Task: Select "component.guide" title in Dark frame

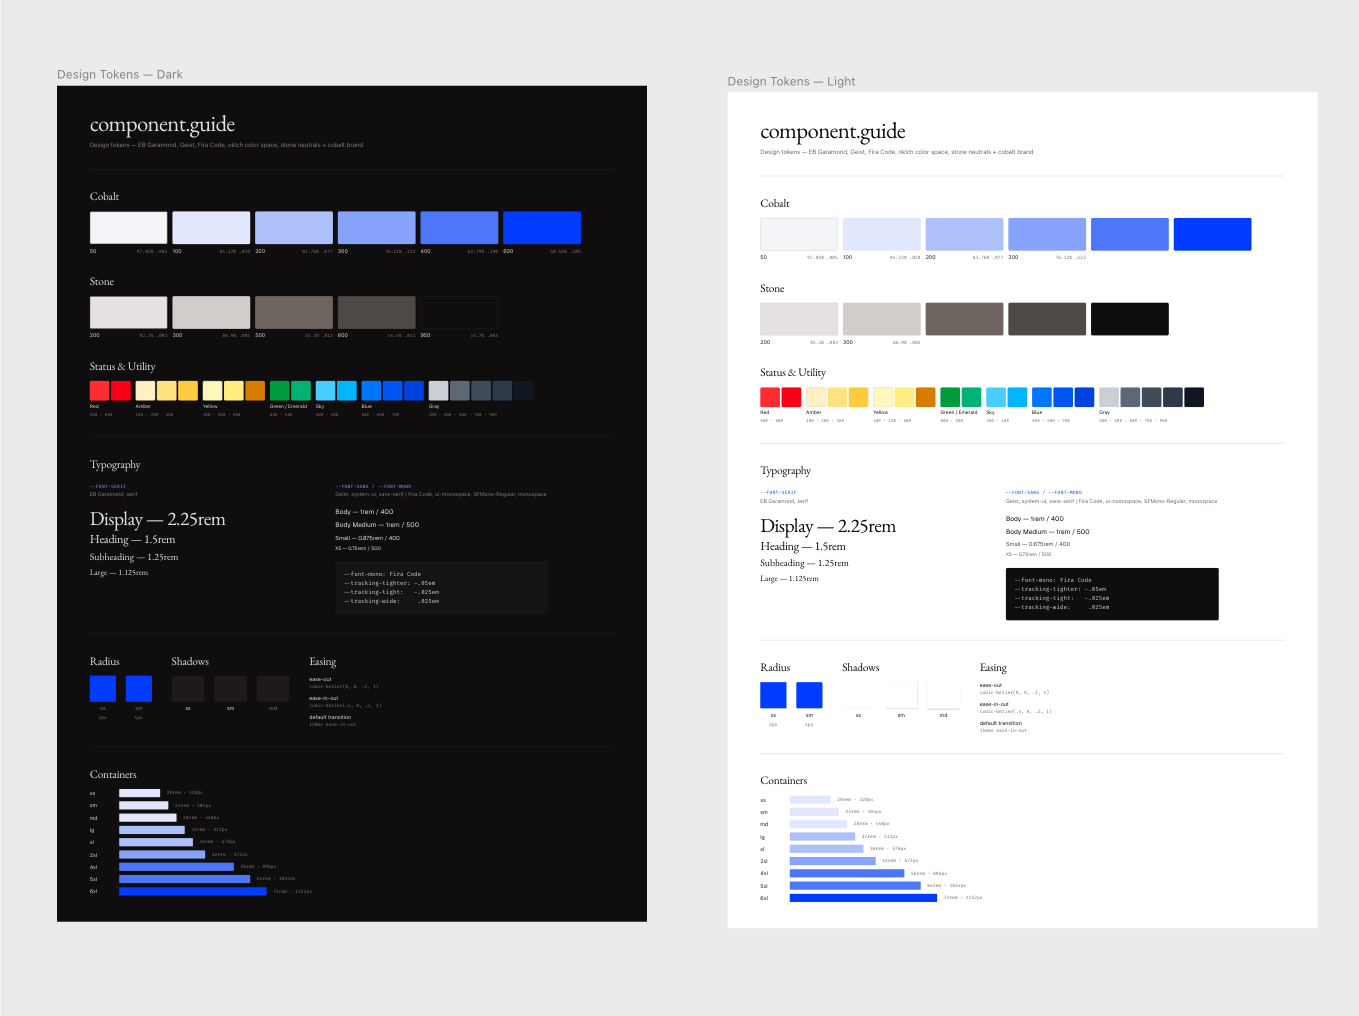Action: pyautogui.click(x=162, y=125)
